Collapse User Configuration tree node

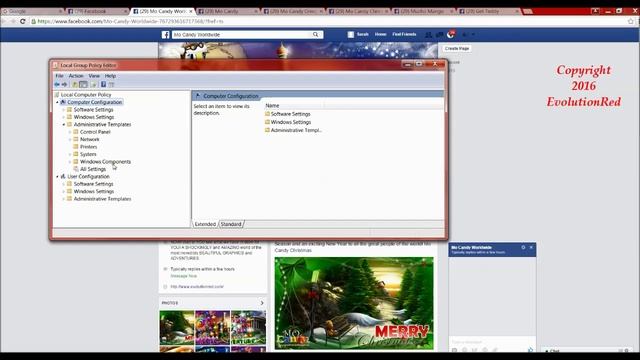click(57, 176)
